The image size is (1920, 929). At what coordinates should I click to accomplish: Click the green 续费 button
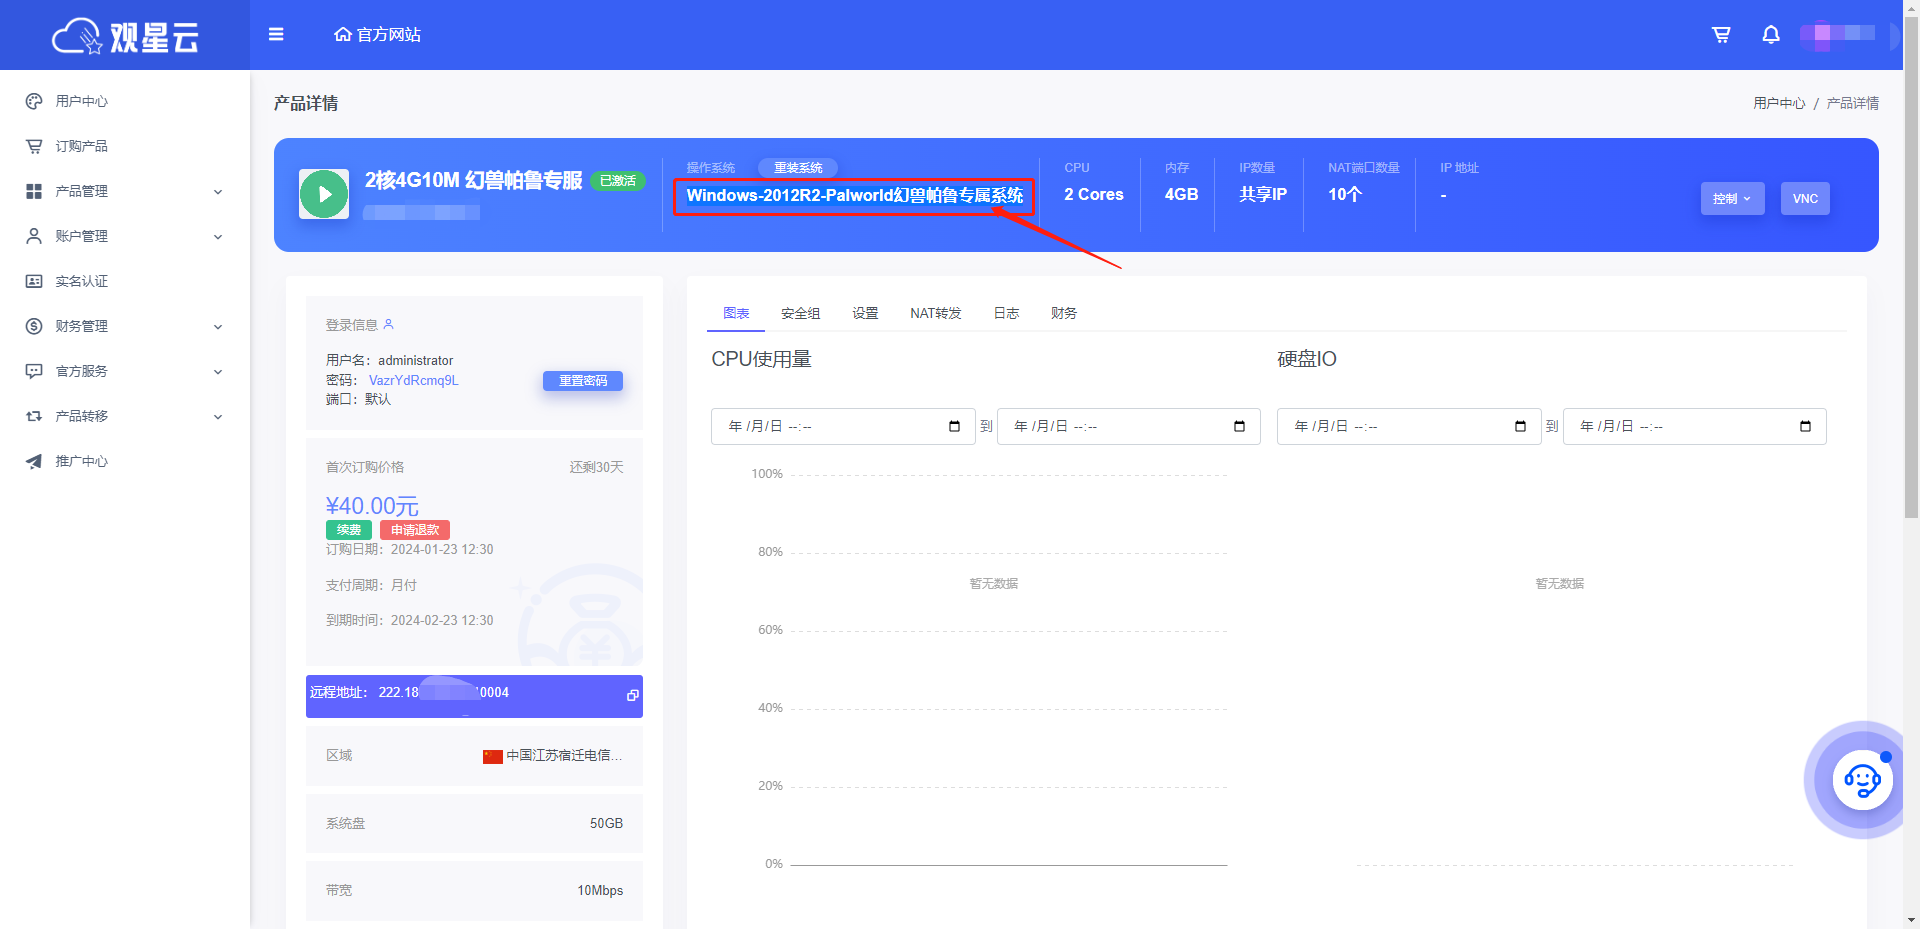[349, 530]
